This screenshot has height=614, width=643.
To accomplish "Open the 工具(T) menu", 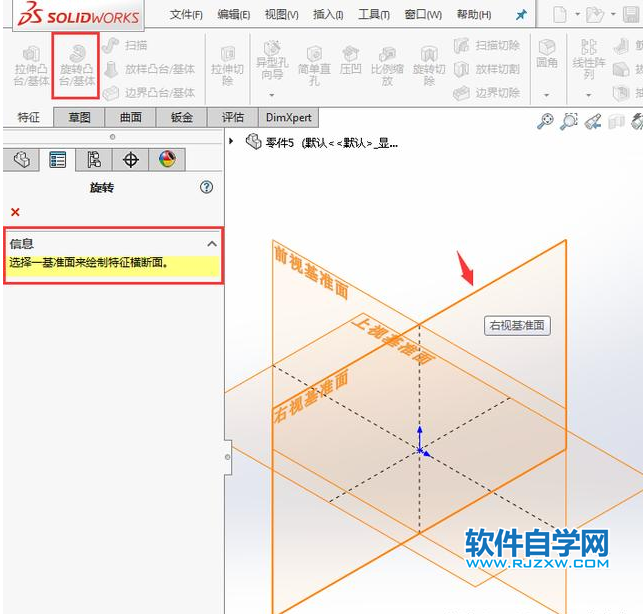I will click(x=374, y=15).
